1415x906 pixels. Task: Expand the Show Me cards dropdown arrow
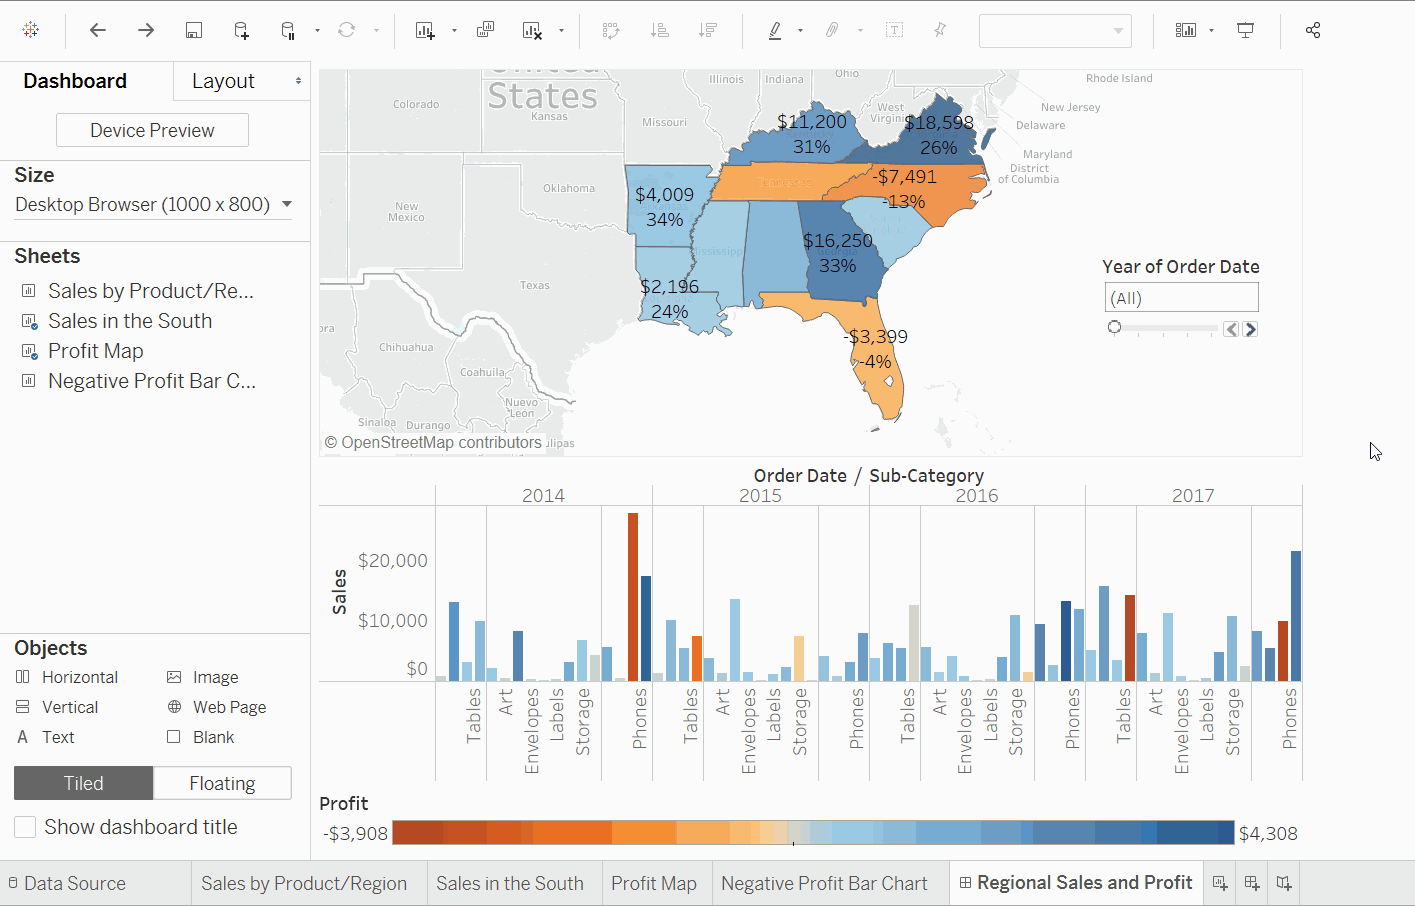pos(1211,30)
